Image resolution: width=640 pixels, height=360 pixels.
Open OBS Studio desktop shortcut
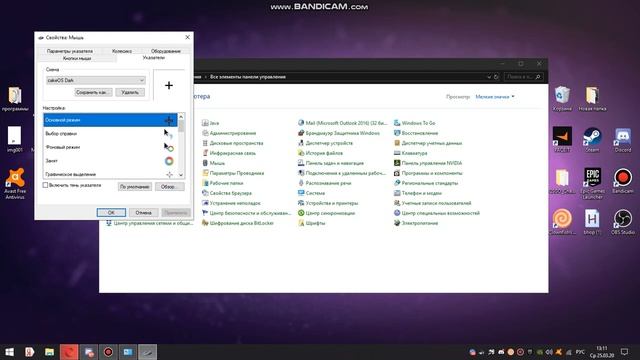pos(622,222)
